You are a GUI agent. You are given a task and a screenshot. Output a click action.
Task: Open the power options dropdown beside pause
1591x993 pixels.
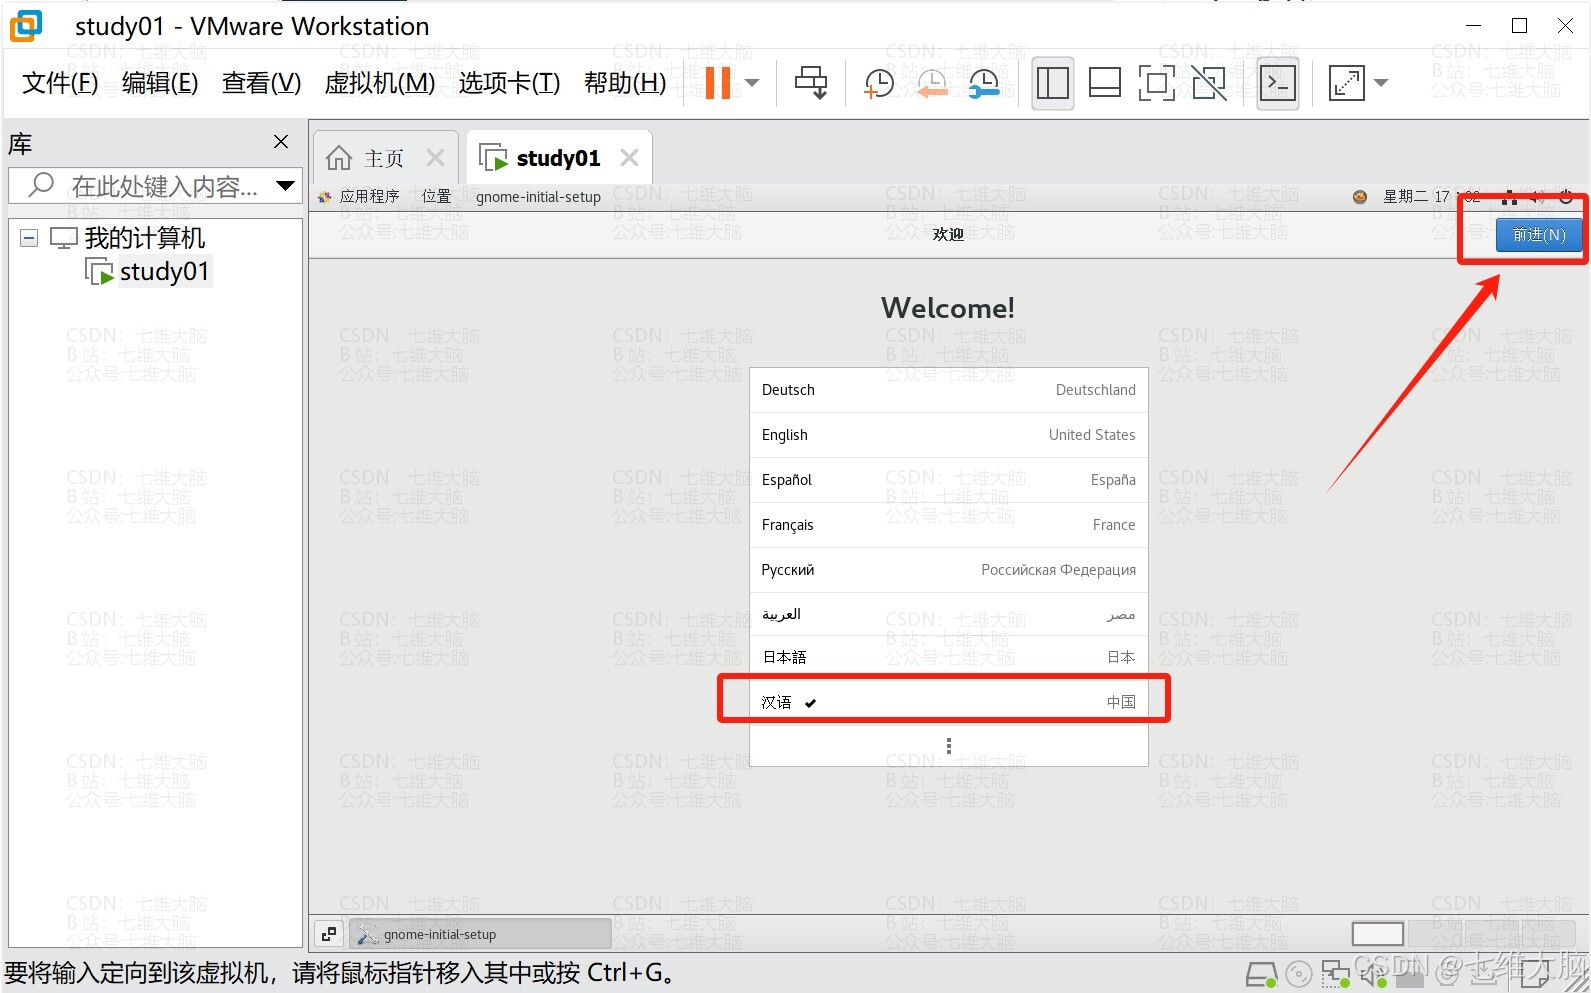753,82
